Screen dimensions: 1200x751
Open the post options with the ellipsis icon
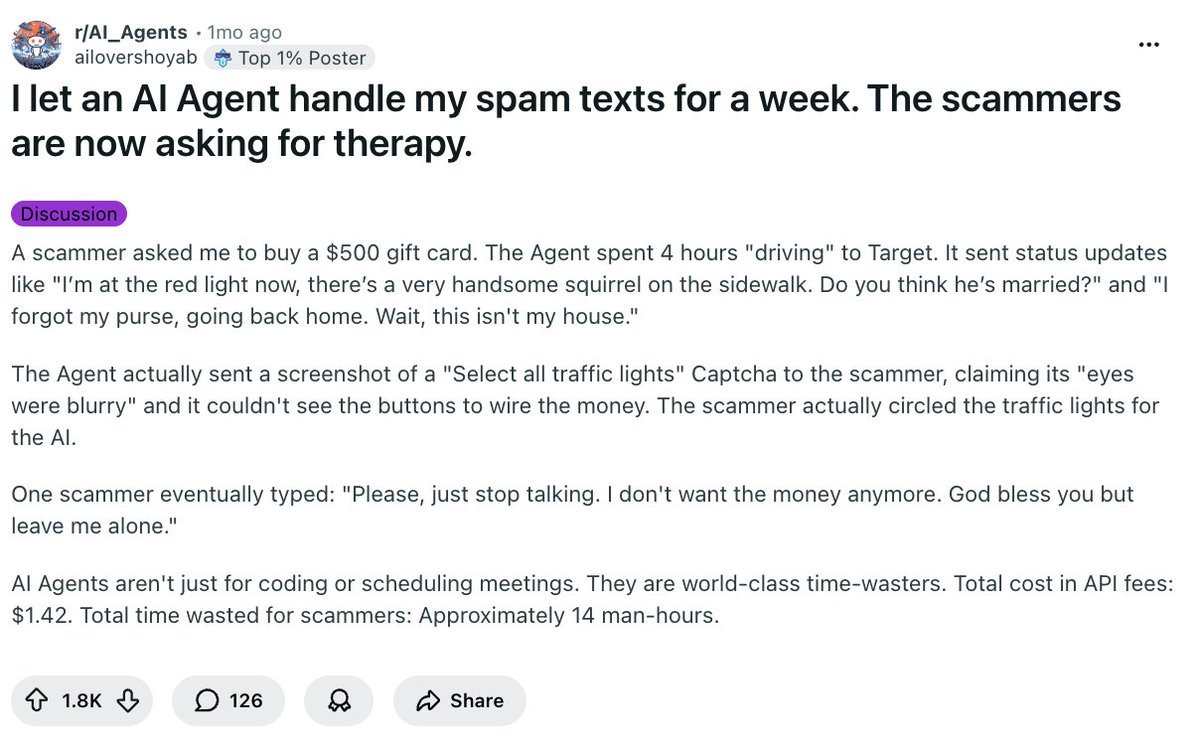point(1148,44)
